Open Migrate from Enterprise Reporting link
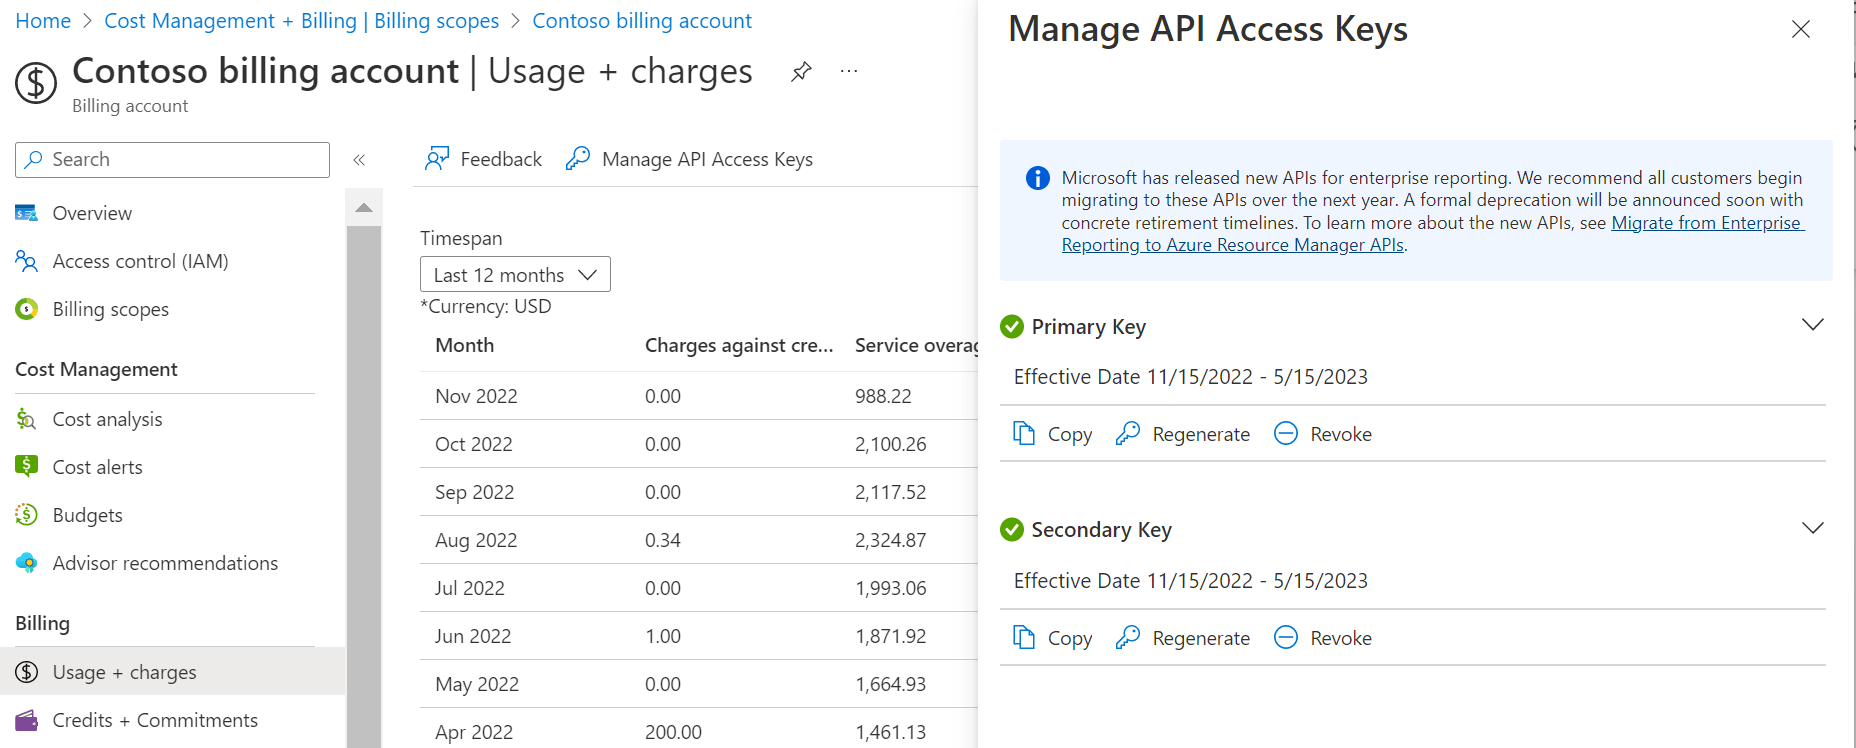The height and width of the screenshot is (748, 1856). pyautogui.click(x=1433, y=234)
